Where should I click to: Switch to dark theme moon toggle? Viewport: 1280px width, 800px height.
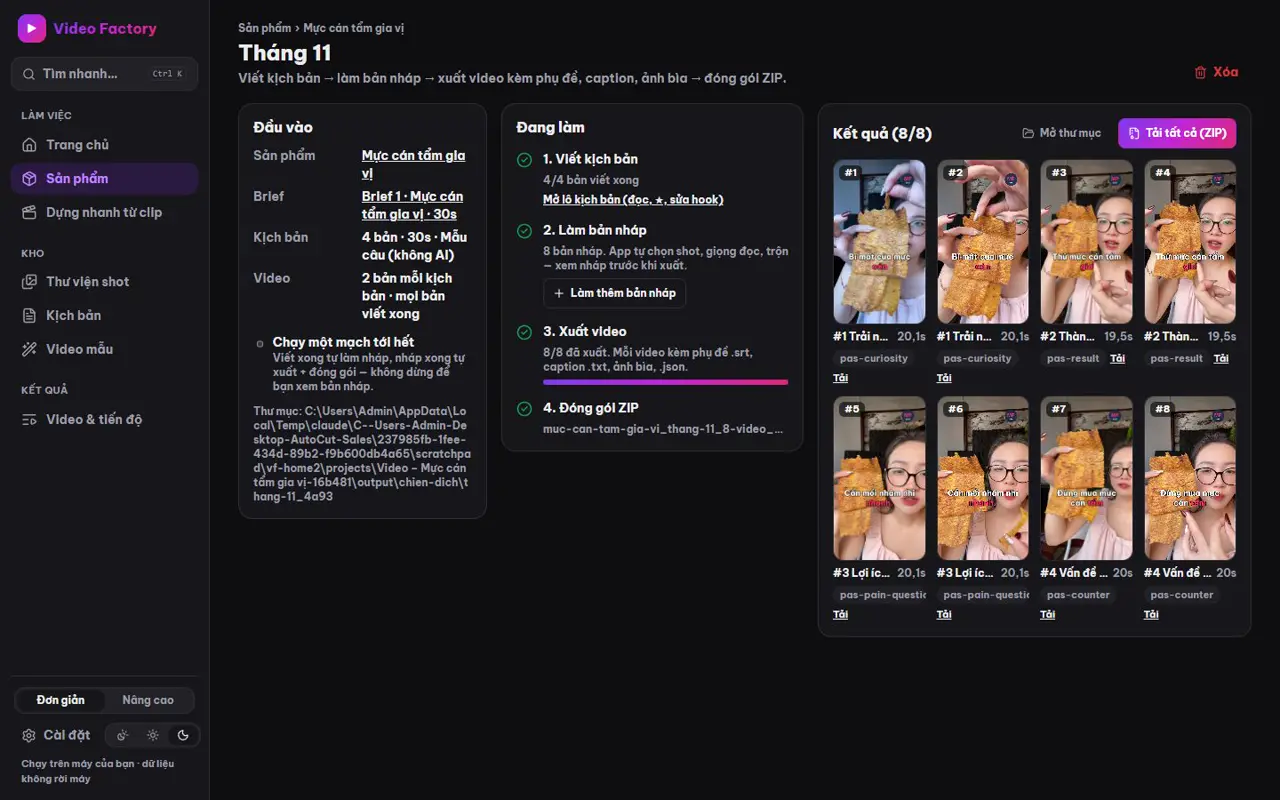coord(183,735)
